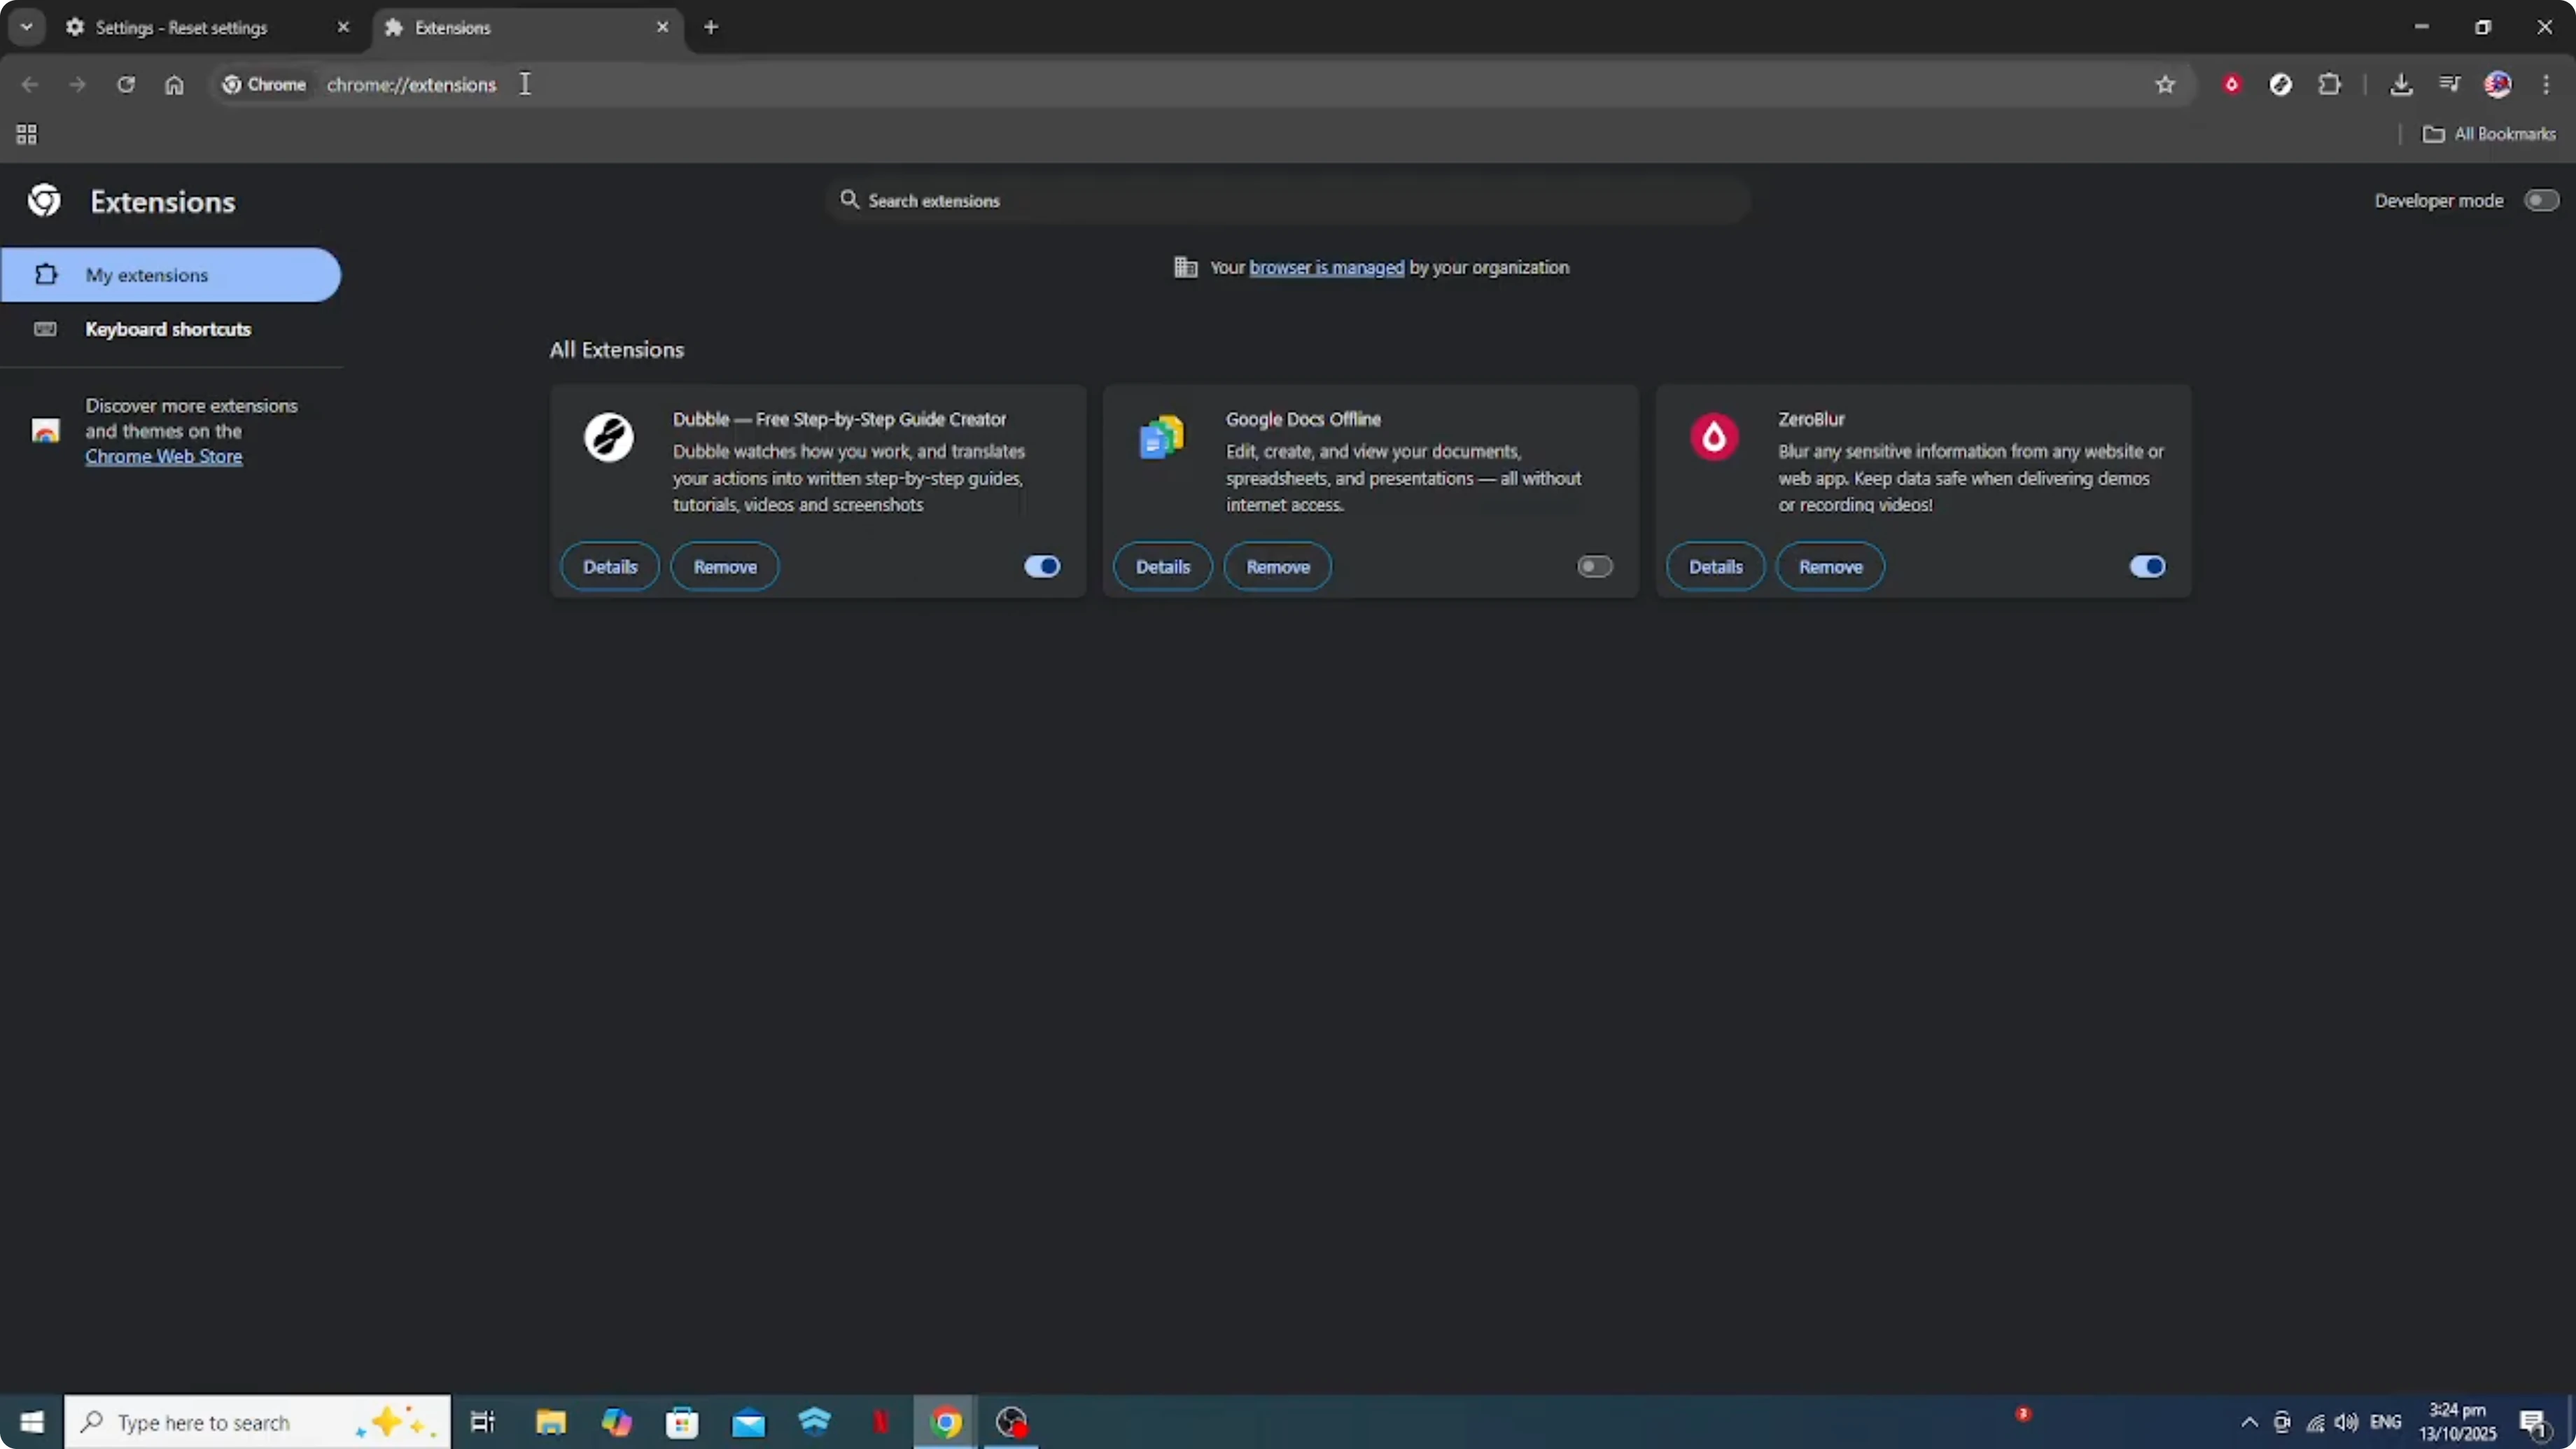Enable the Google Docs Offline toggle
Viewport: 2576px width, 1449px height.
[x=1594, y=567]
